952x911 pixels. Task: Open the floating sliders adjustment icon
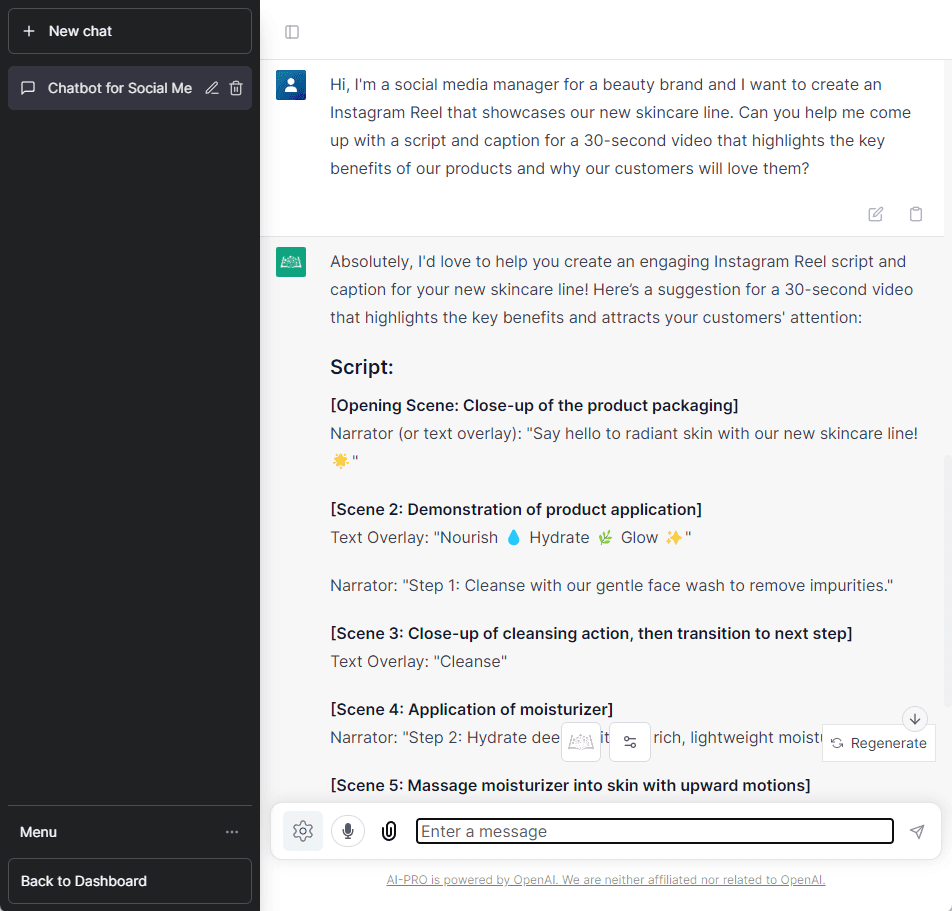point(630,742)
